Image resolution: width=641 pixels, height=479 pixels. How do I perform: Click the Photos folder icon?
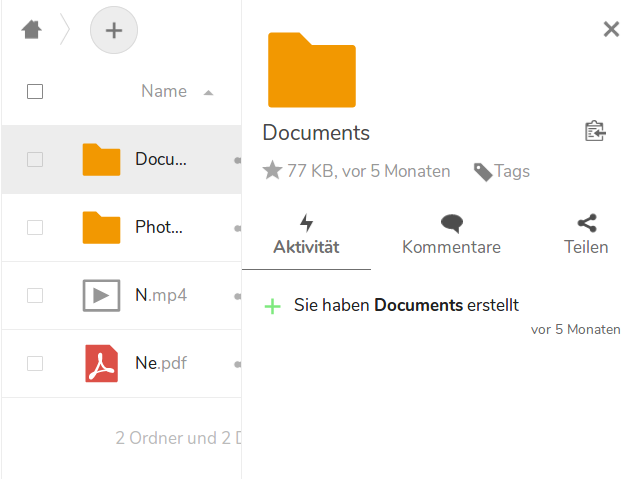coord(101,227)
